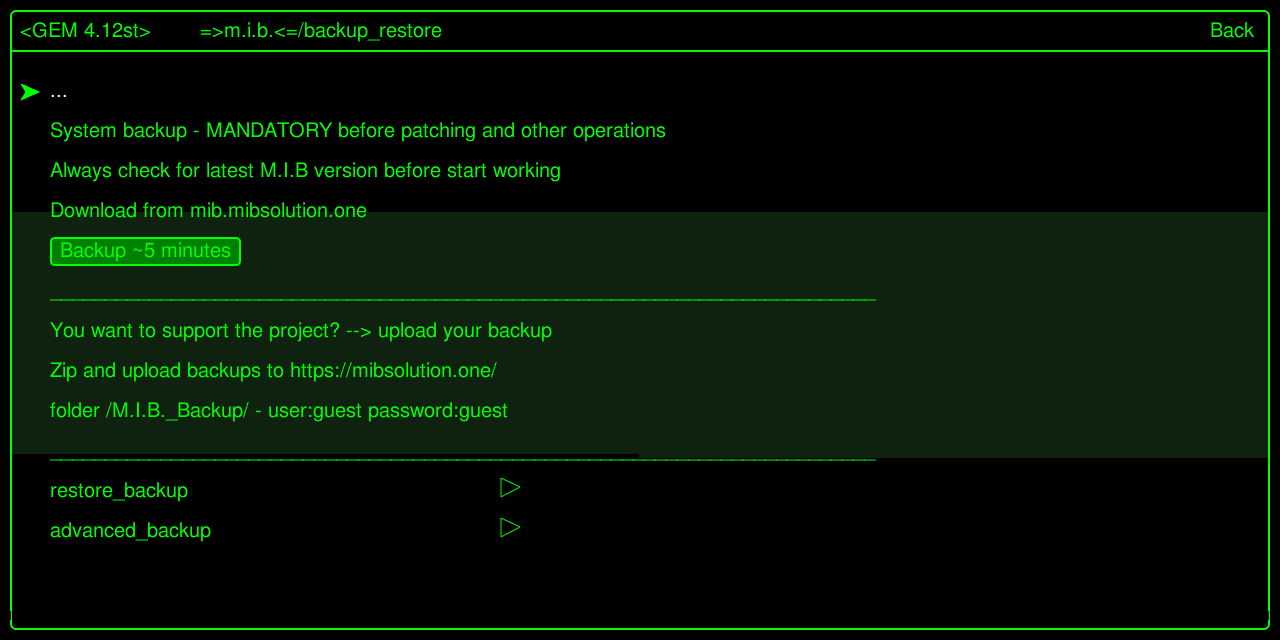Click the GEM 4.12st title label
This screenshot has height=640, width=1280.
[85, 31]
